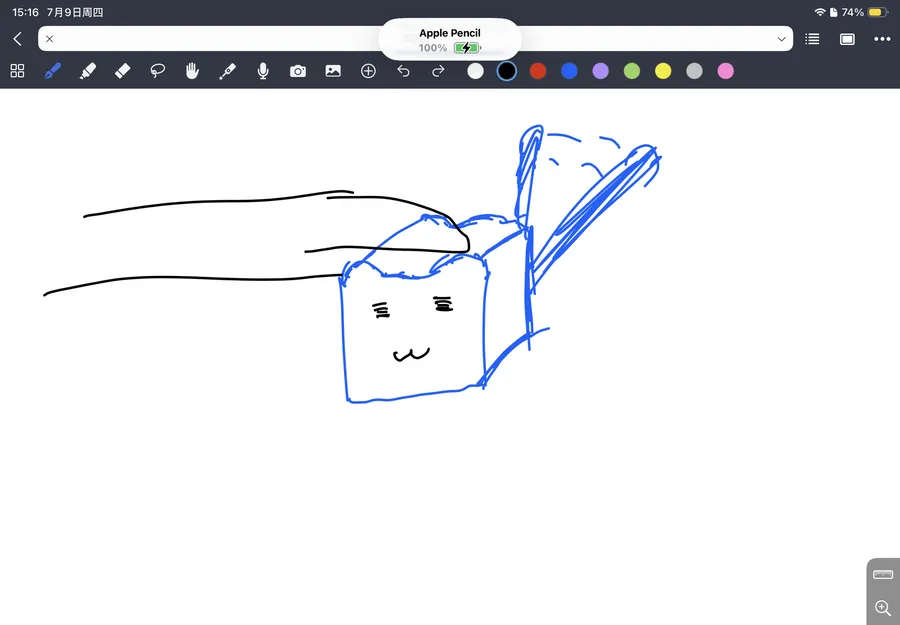The width and height of the screenshot is (900, 625).
Task: Start audio recording with microphone
Action: coord(263,71)
